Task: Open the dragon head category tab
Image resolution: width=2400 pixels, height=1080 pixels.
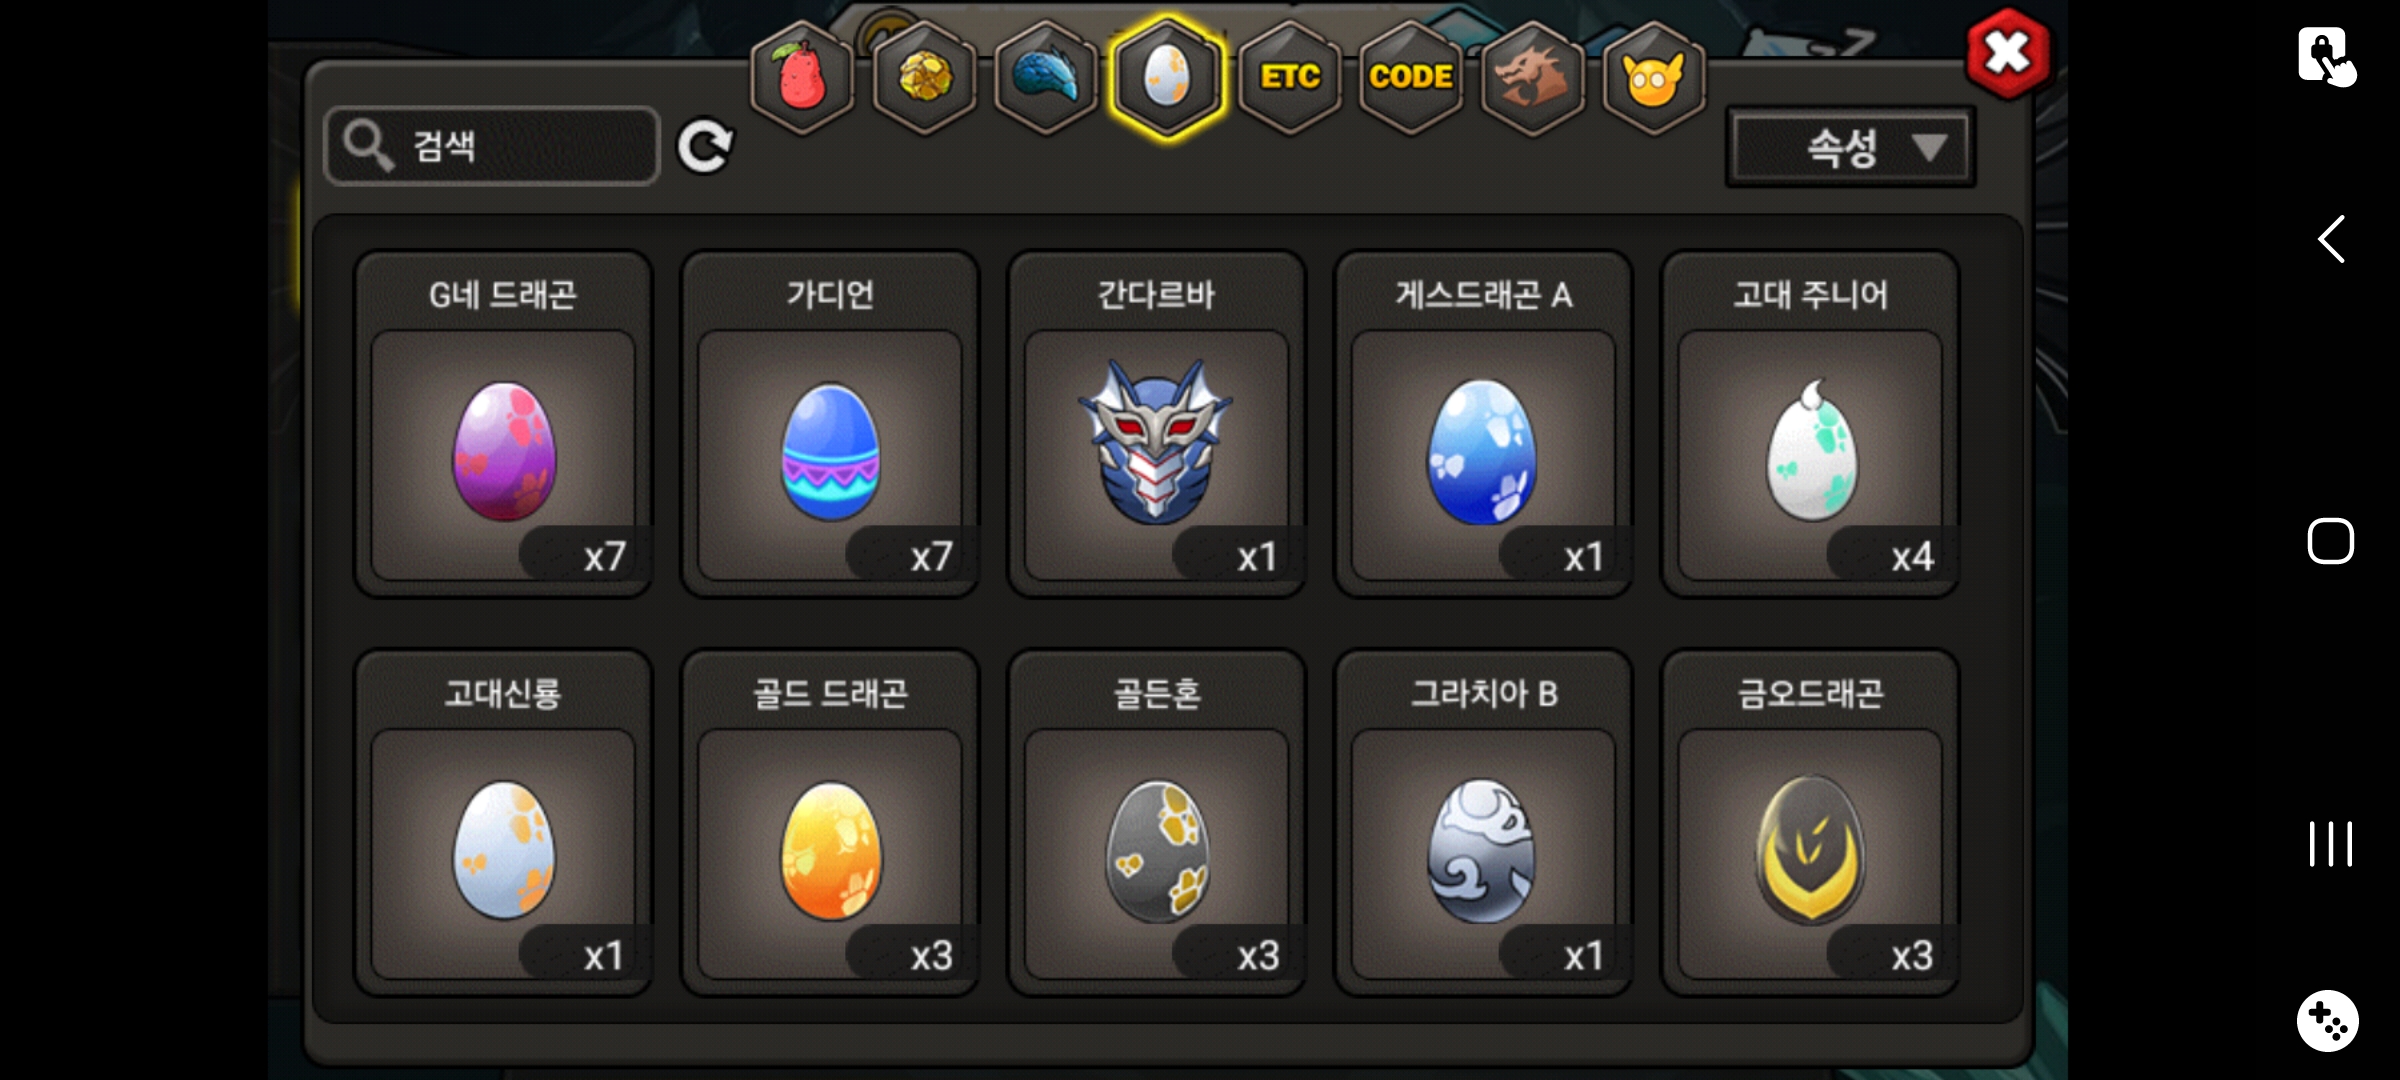Action: tap(1532, 76)
